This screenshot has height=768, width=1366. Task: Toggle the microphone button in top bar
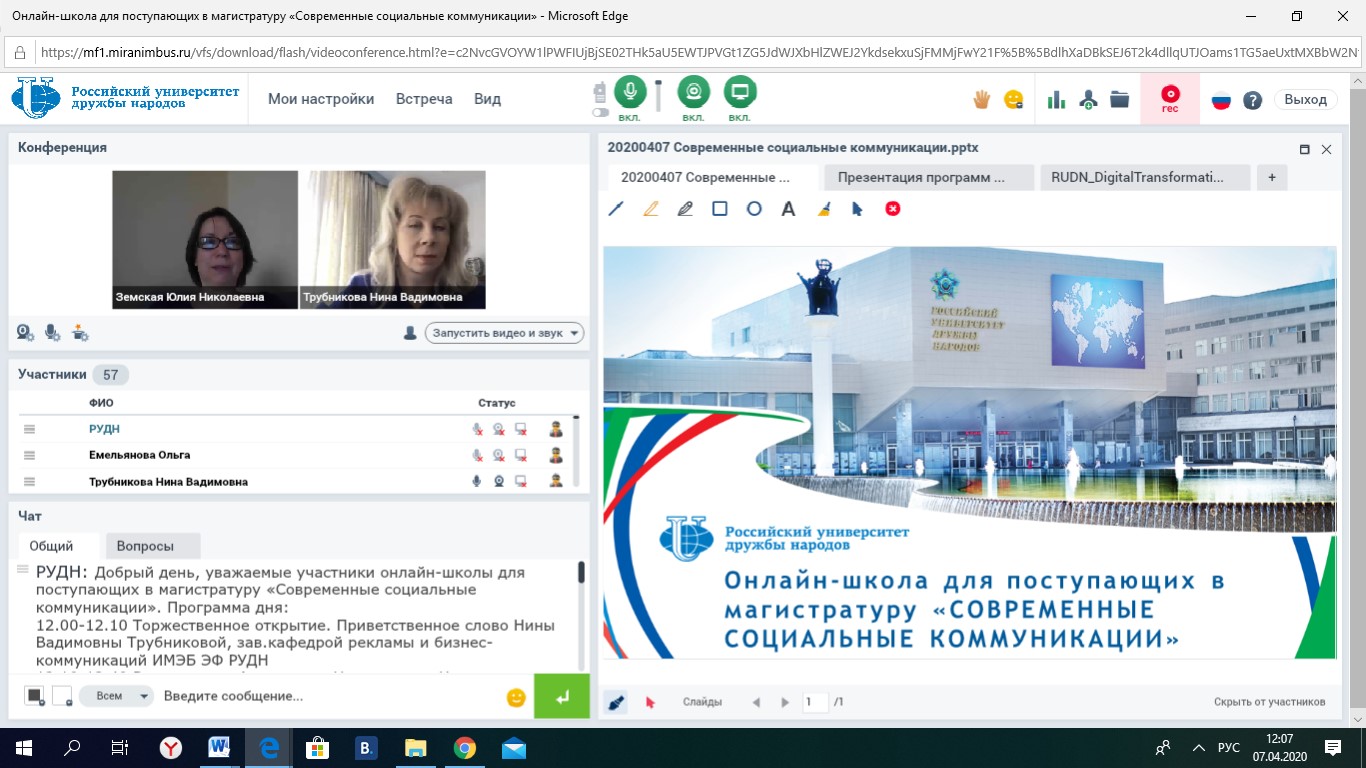(630, 92)
